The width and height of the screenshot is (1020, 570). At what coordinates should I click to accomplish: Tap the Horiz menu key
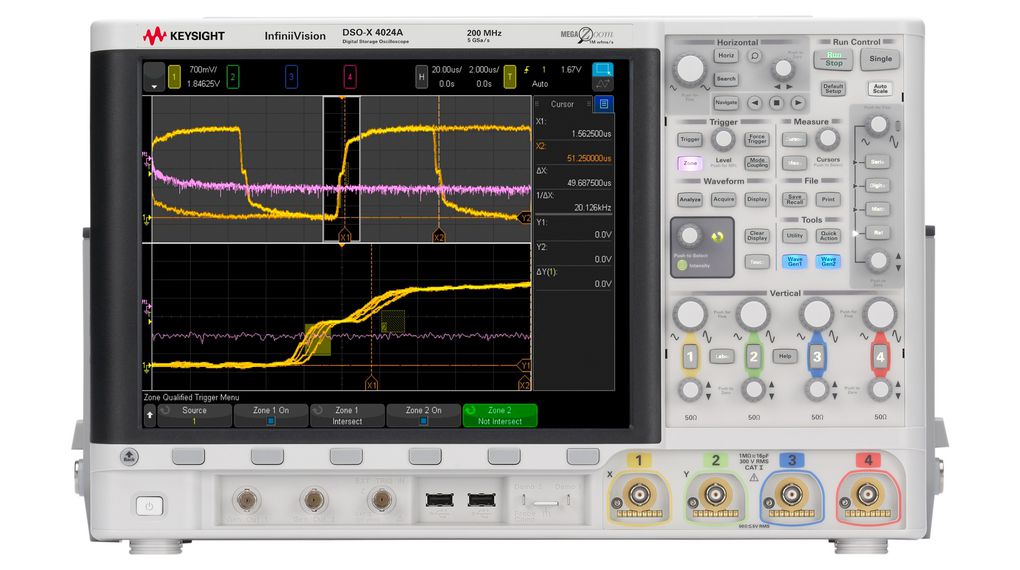click(x=726, y=56)
